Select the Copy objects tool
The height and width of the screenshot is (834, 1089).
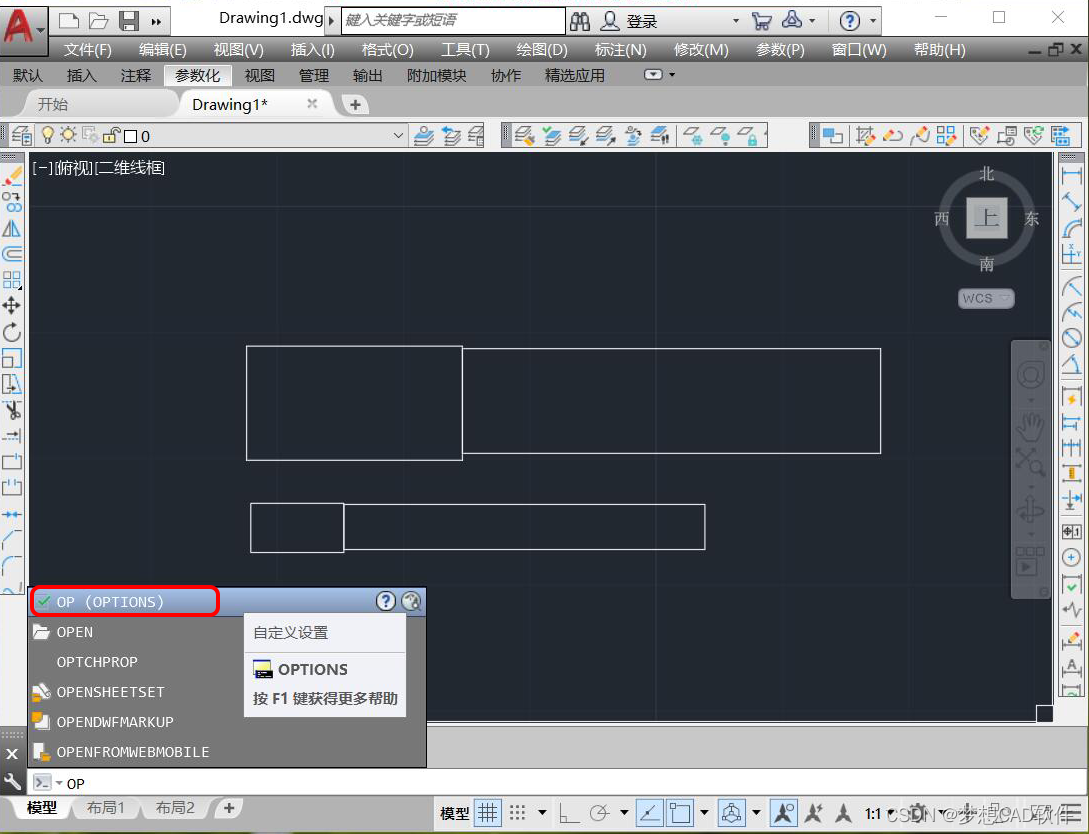[12, 202]
